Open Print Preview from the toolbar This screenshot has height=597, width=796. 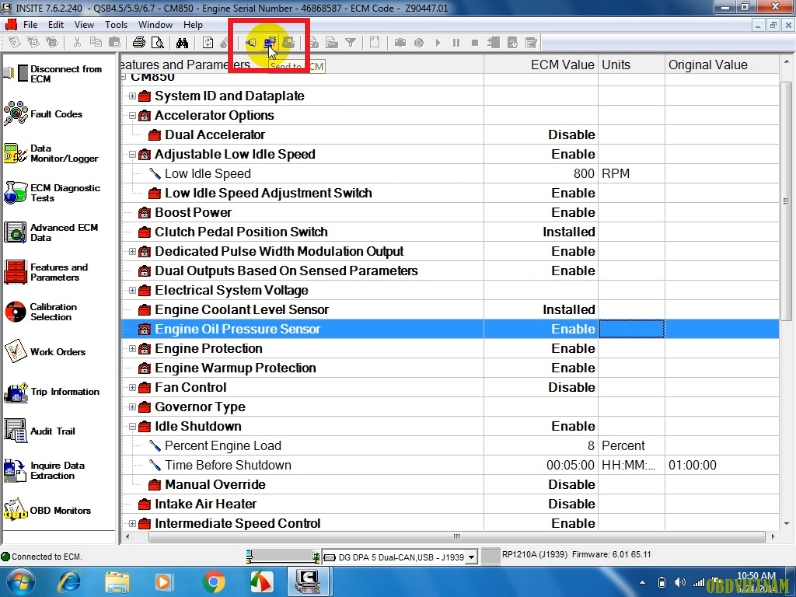click(158, 43)
